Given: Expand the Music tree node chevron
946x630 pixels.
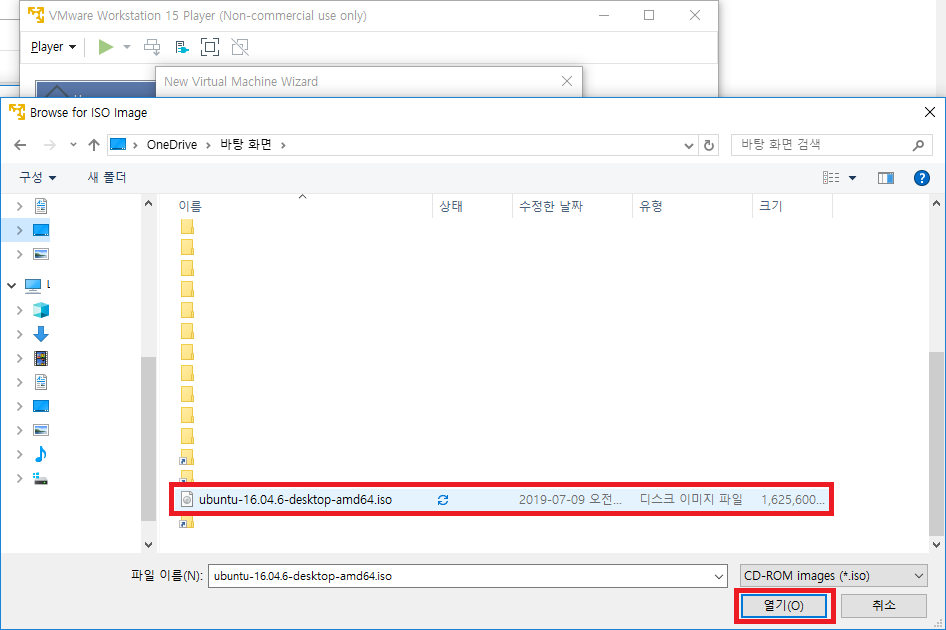Looking at the screenshot, I should click(19, 454).
